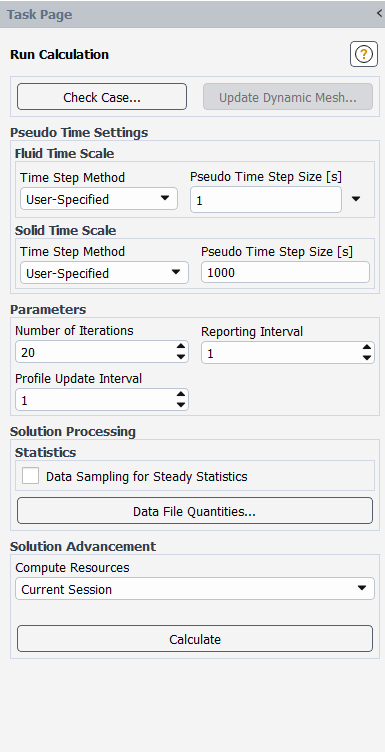Open Fluid Time Scale Time Step Method dropdown
Viewport: 385px width, 752px height.
pos(99,199)
